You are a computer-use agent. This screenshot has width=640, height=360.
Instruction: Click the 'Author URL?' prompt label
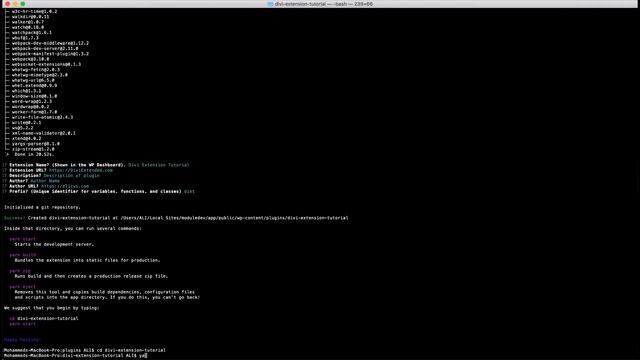tap(24, 187)
